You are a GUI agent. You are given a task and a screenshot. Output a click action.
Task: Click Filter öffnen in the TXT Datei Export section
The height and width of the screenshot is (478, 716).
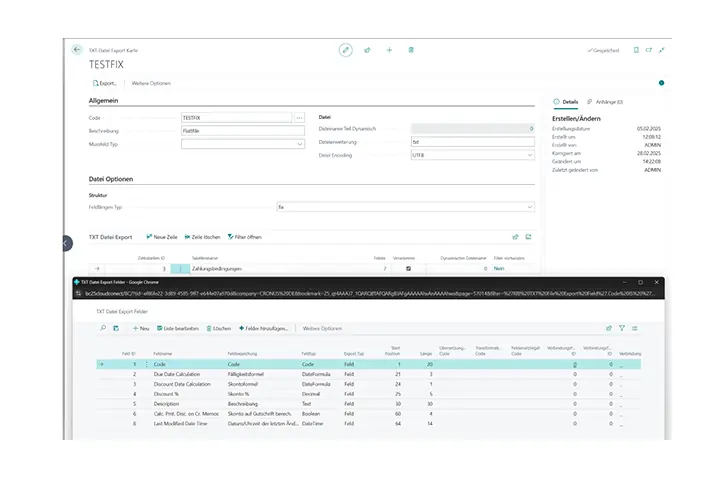pyautogui.click(x=245, y=237)
